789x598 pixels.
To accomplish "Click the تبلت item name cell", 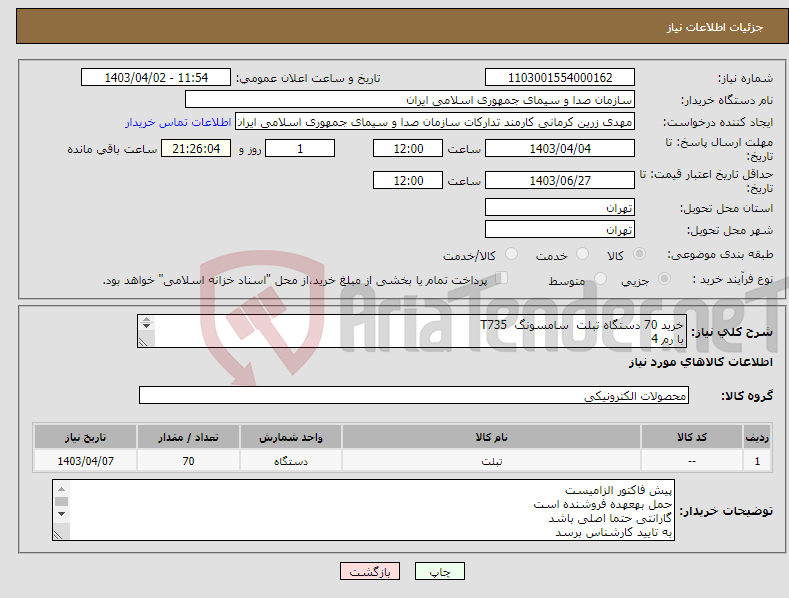I will coord(491,461).
